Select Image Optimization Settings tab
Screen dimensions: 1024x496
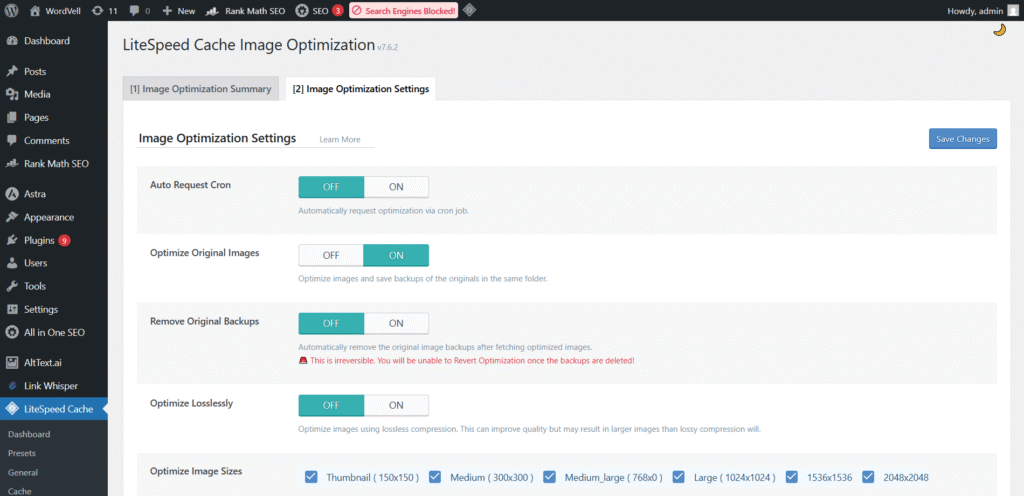click(x=360, y=89)
